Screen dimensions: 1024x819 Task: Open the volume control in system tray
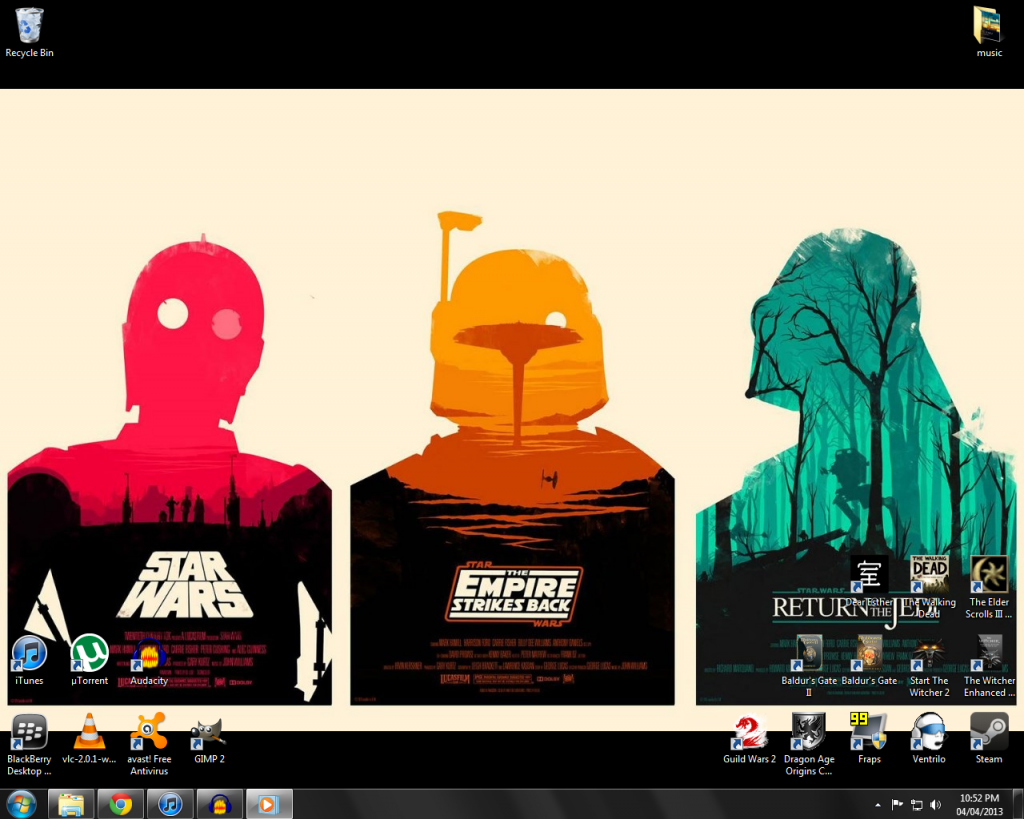(936, 804)
